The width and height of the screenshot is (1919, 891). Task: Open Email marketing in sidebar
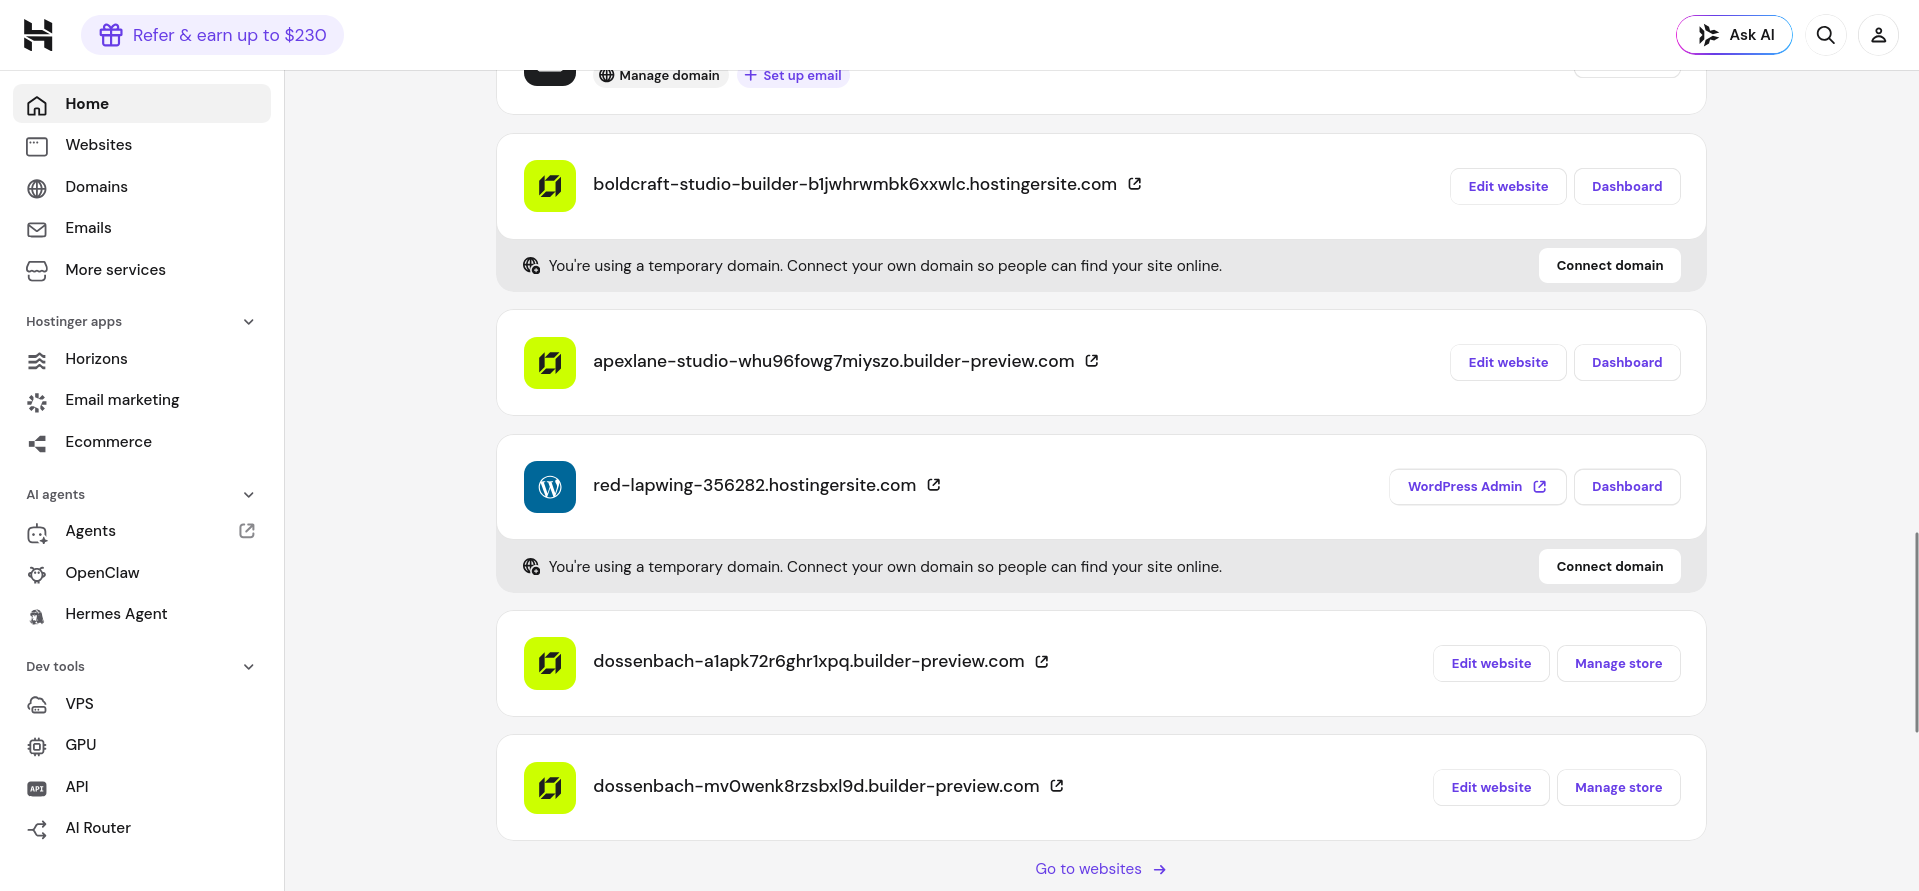[142, 400]
